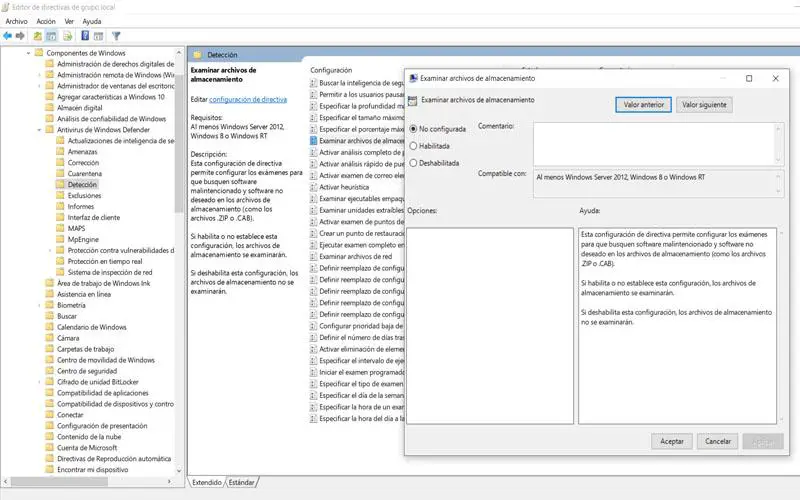Click the folder icon beside Cuarentena
The width and height of the screenshot is (800, 500).
pyautogui.click(x=60, y=173)
